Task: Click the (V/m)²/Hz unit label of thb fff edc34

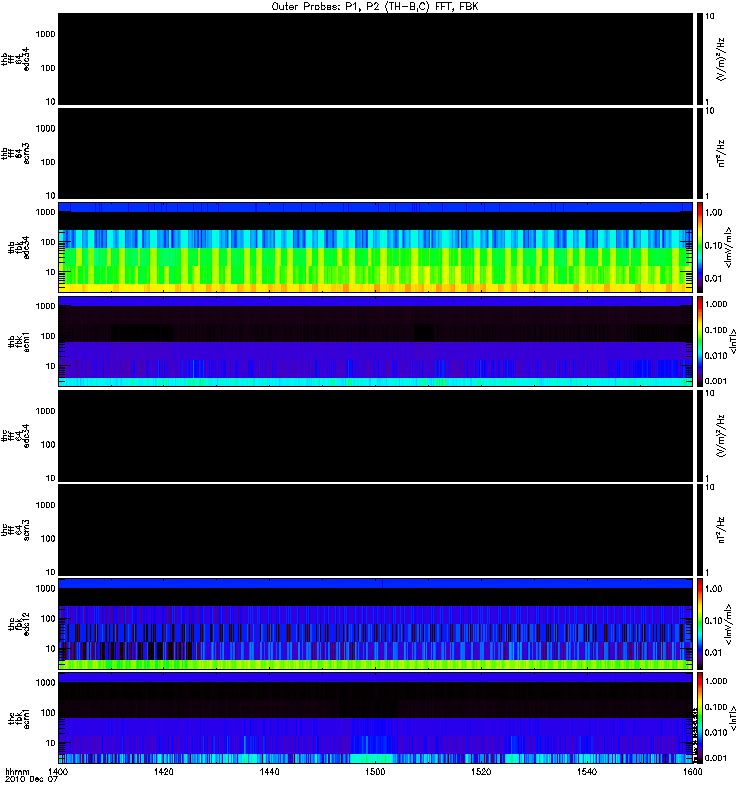Action: click(721, 59)
